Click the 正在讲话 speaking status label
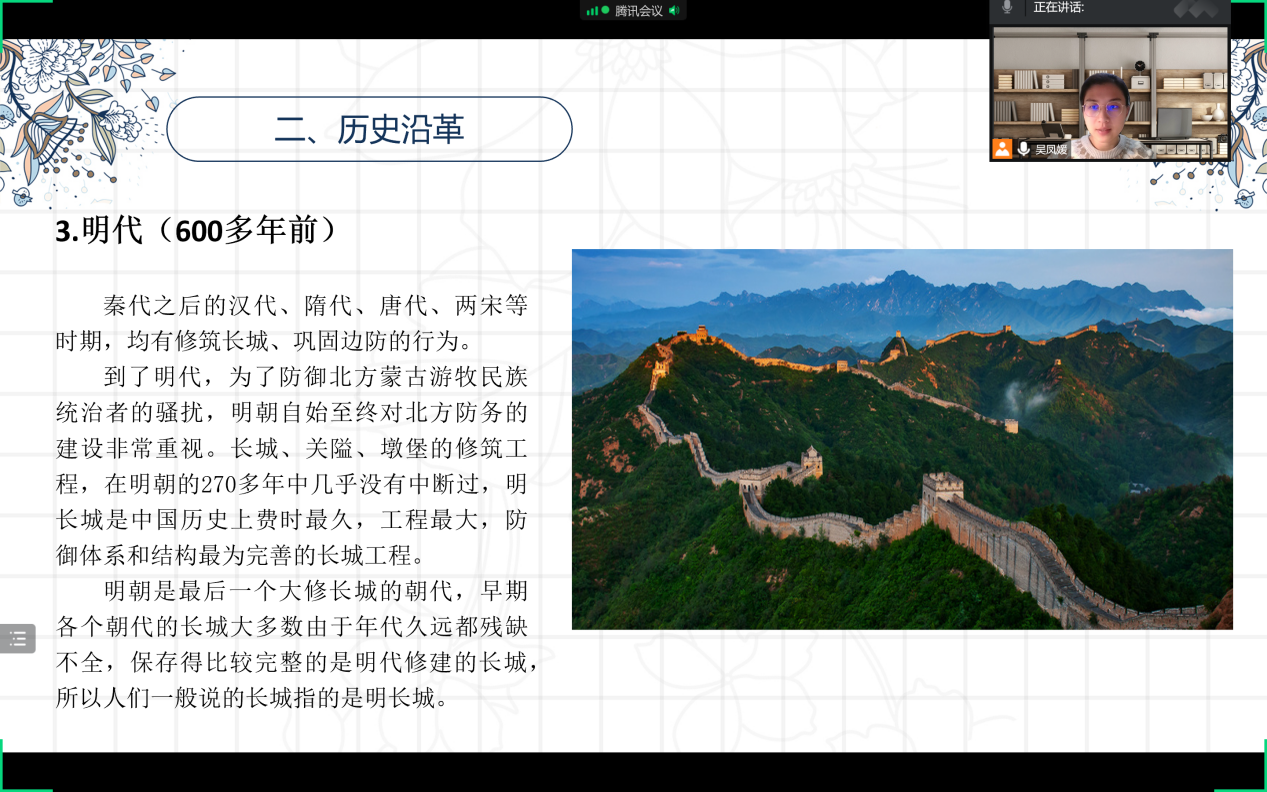The height and width of the screenshot is (792, 1267). [x=1058, y=8]
